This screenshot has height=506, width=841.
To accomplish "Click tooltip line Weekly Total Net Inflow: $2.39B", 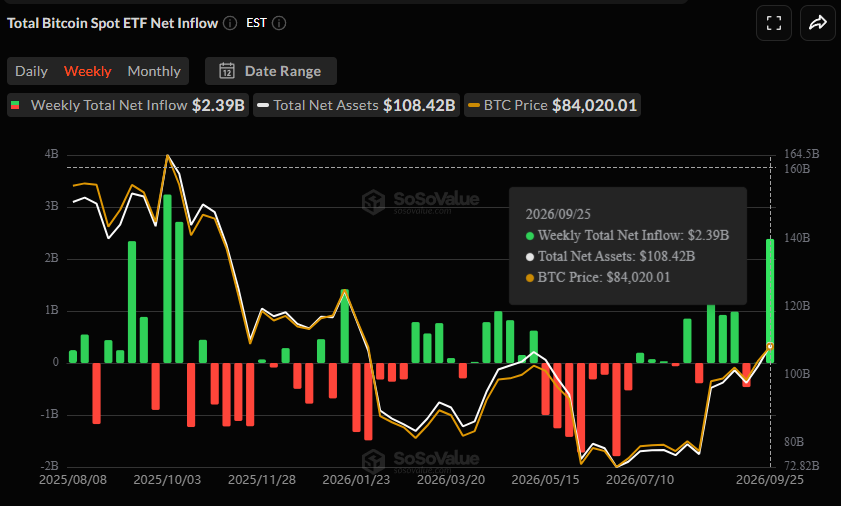I will click(x=628, y=235).
